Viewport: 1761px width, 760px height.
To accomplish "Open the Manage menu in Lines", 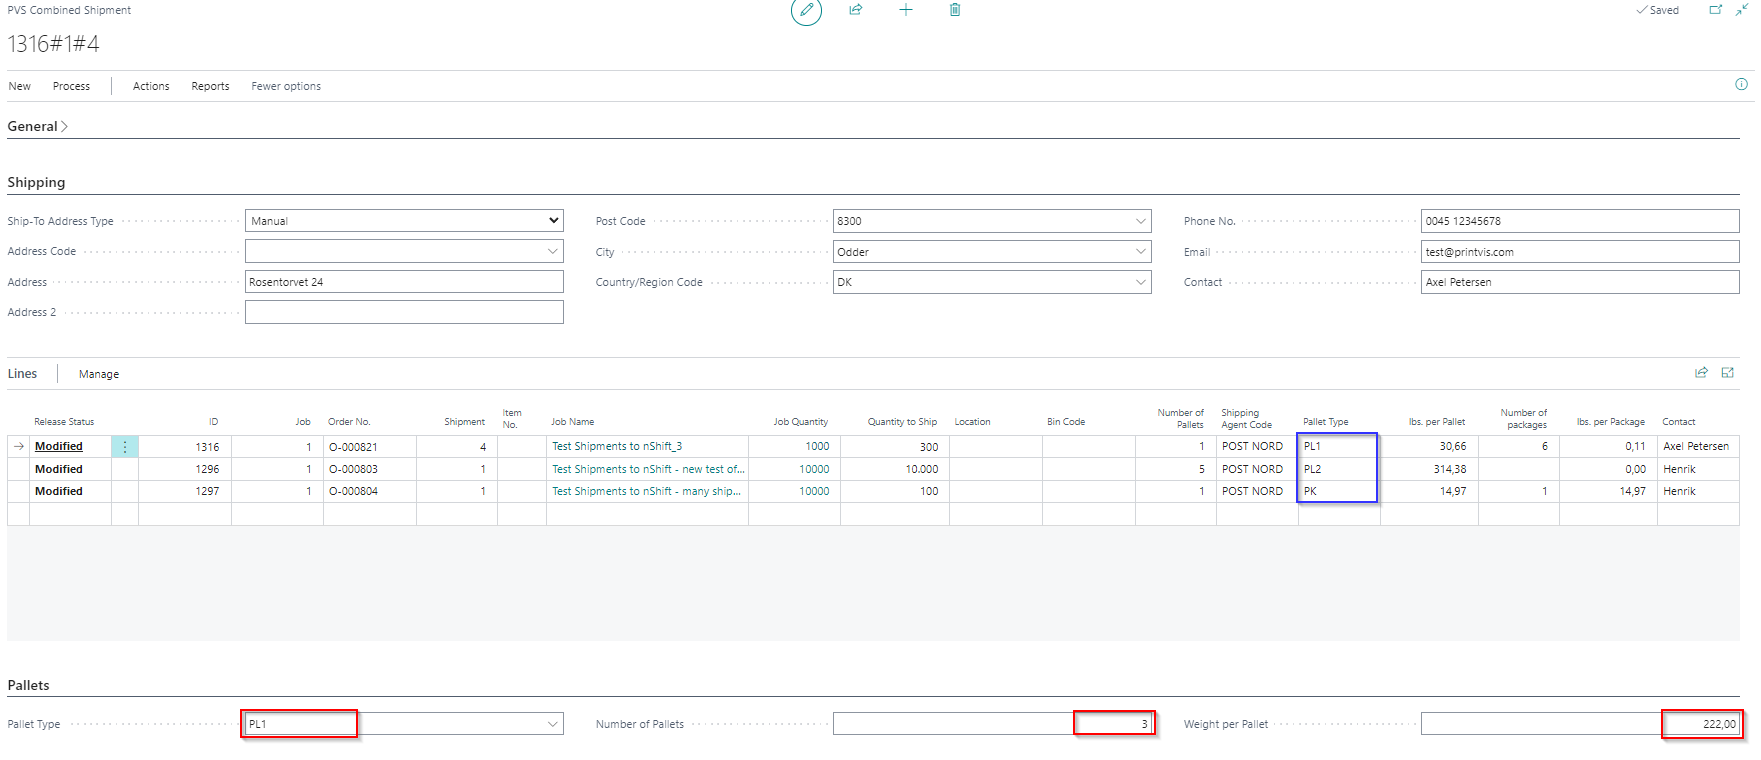I will click(99, 374).
